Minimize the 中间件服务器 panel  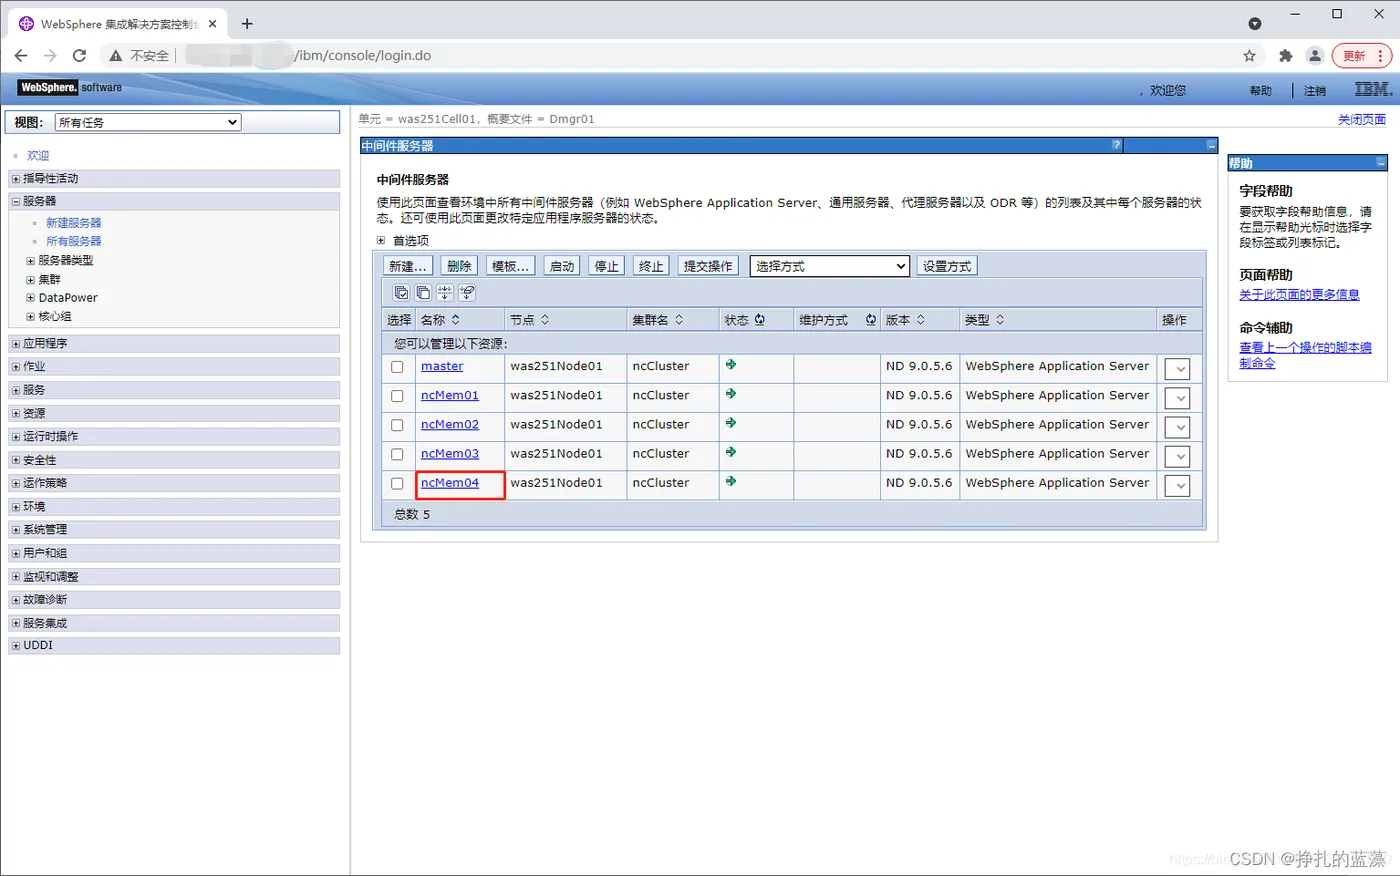click(x=1212, y=146)
